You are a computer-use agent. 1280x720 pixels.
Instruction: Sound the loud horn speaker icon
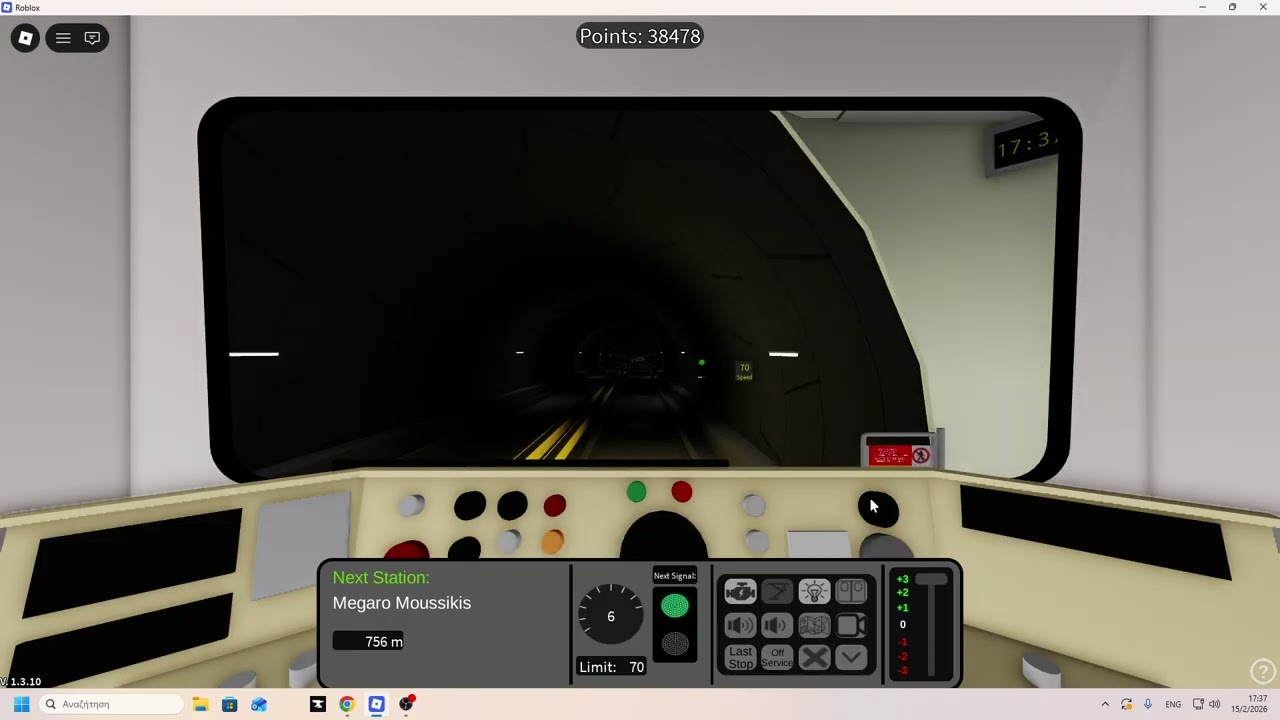[740, 625]
